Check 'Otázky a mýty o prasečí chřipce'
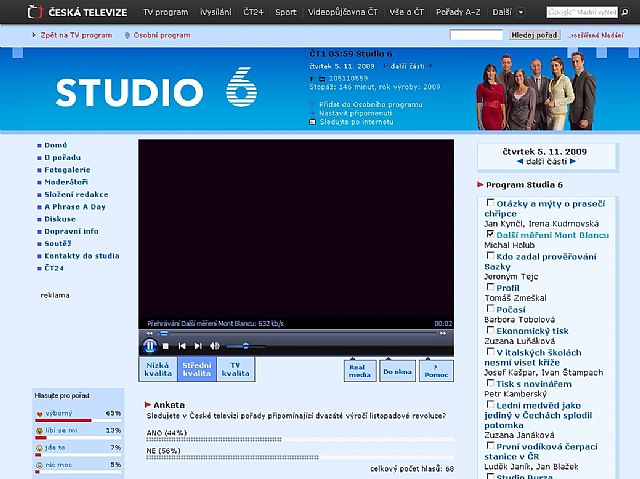 [490, 202]
